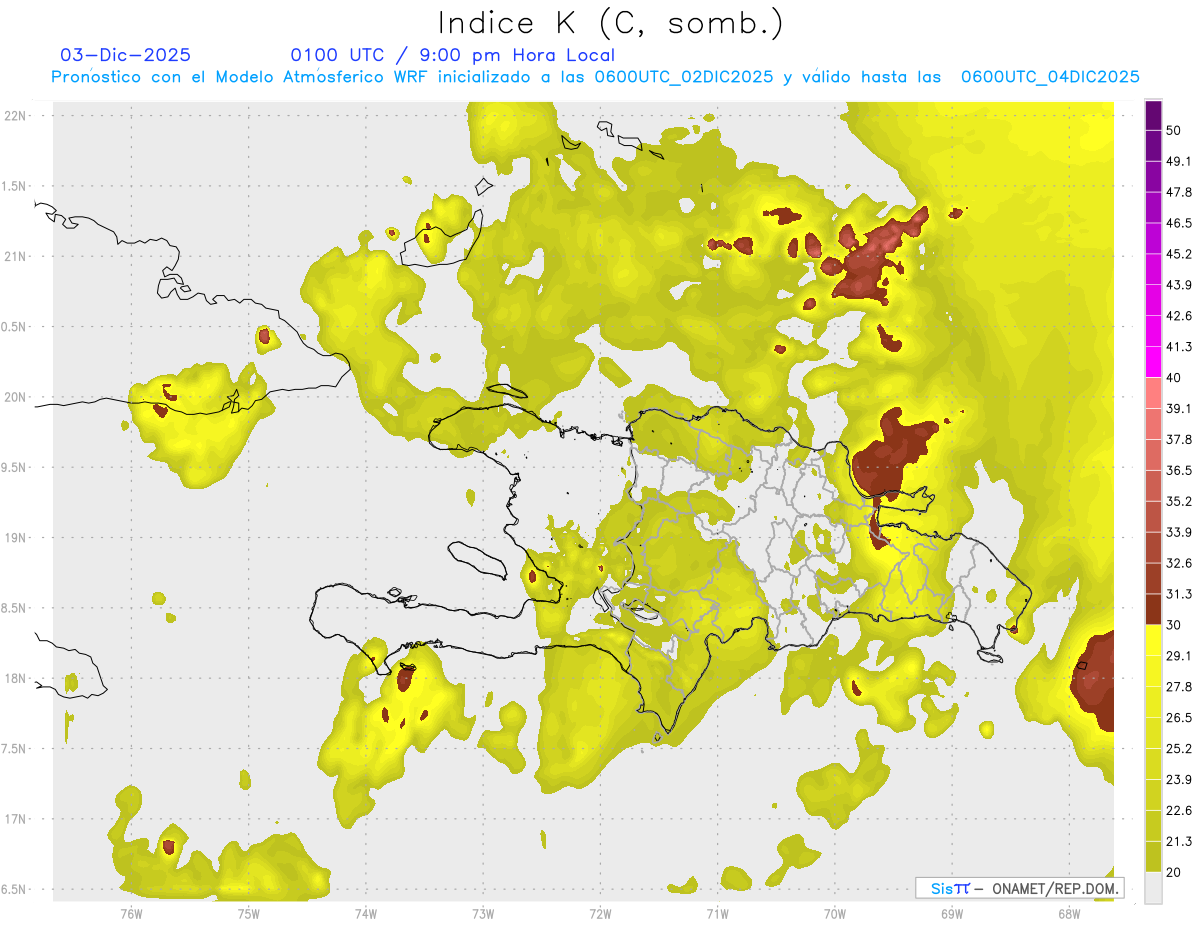1200x927 pixels.
Task: Click the legend value "45.2"
Action: pos(1179,254)
